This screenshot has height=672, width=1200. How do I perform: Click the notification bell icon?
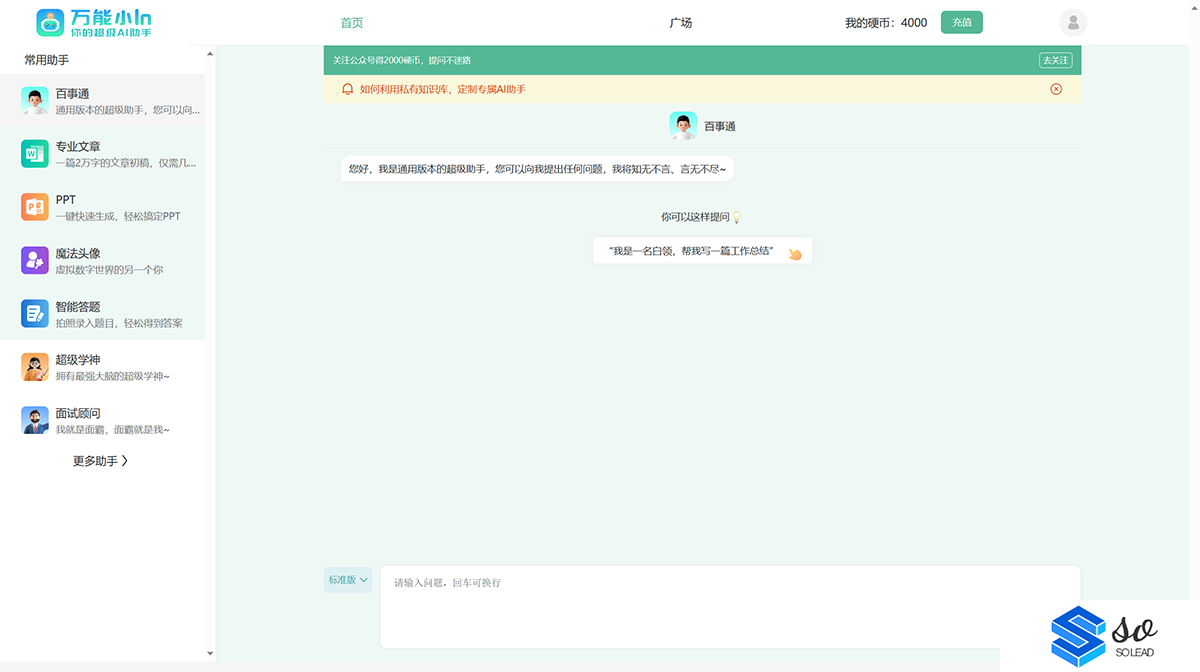348,89
